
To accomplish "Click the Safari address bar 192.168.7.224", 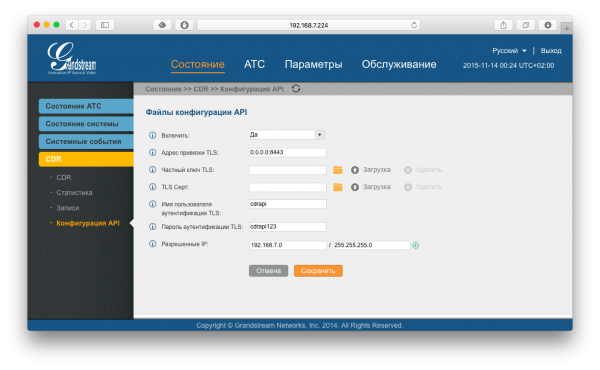I will [x=308, y=25].
